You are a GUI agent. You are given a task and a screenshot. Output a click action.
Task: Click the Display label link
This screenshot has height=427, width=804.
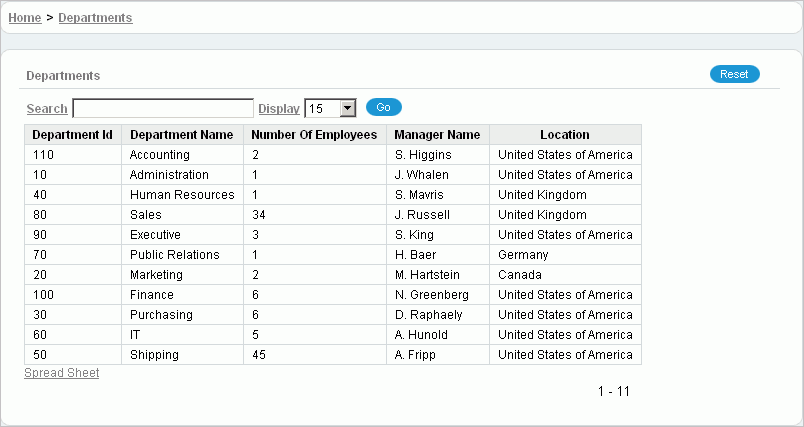279,108
